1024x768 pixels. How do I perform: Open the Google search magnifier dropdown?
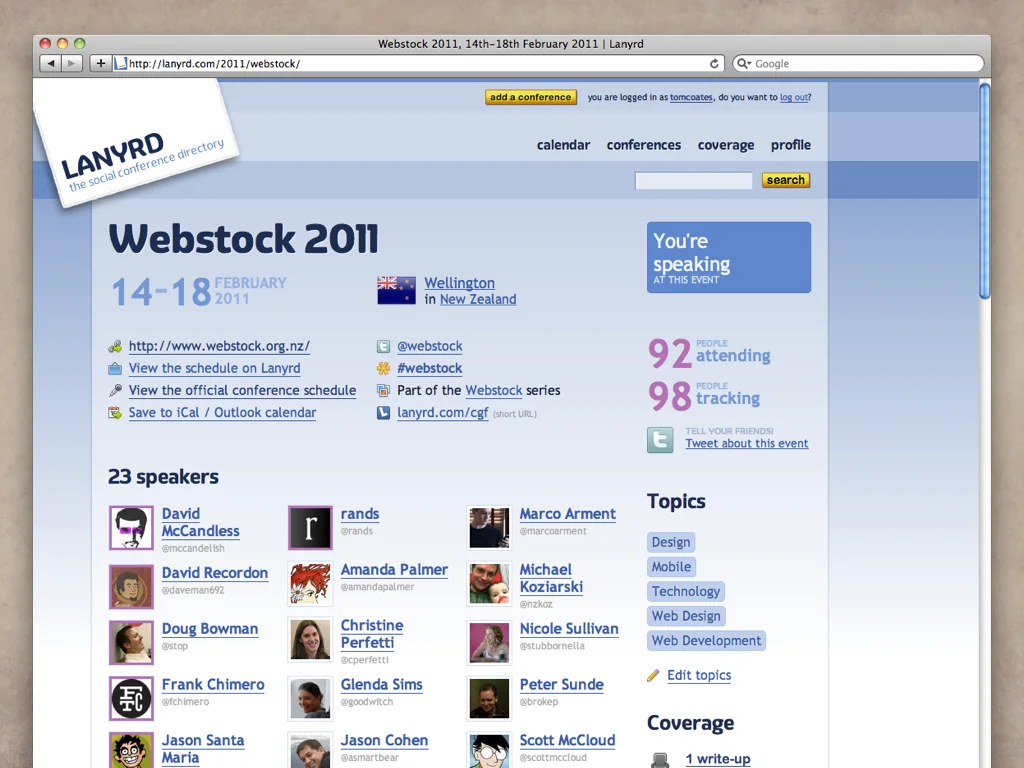tap(743, 63)
